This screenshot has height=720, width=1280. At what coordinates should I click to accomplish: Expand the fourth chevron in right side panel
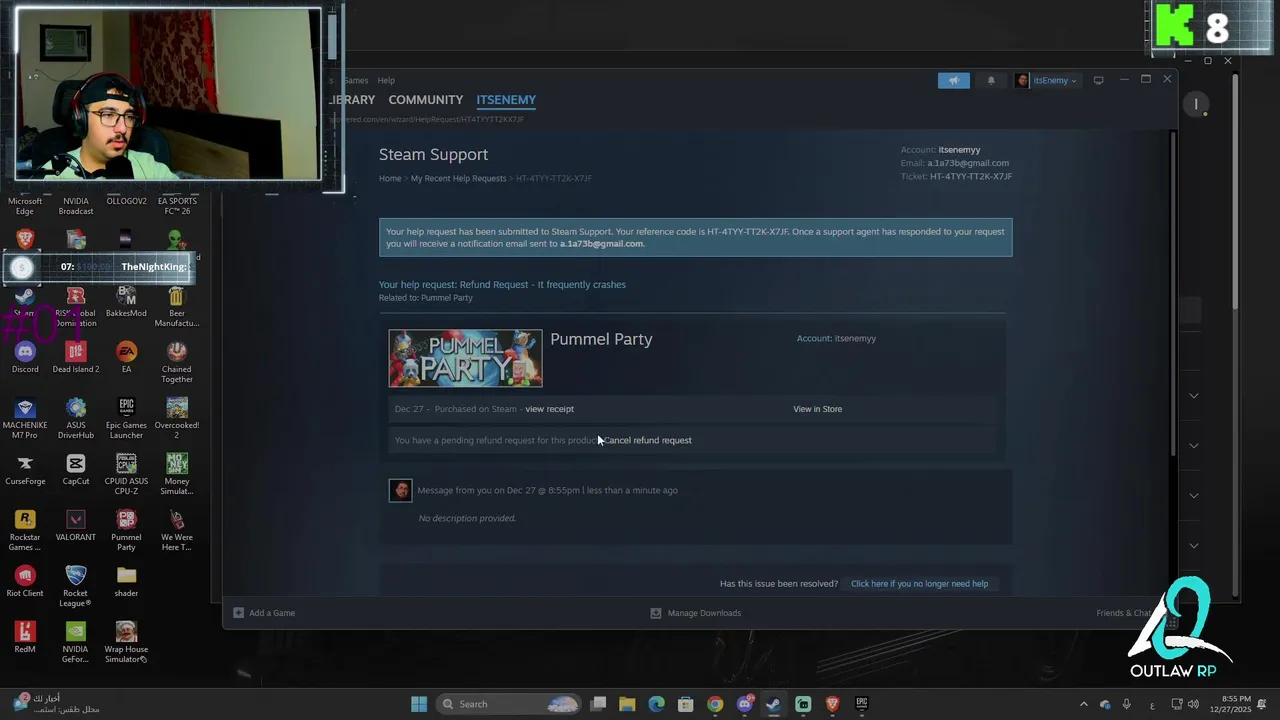[x=1193, y=546]
